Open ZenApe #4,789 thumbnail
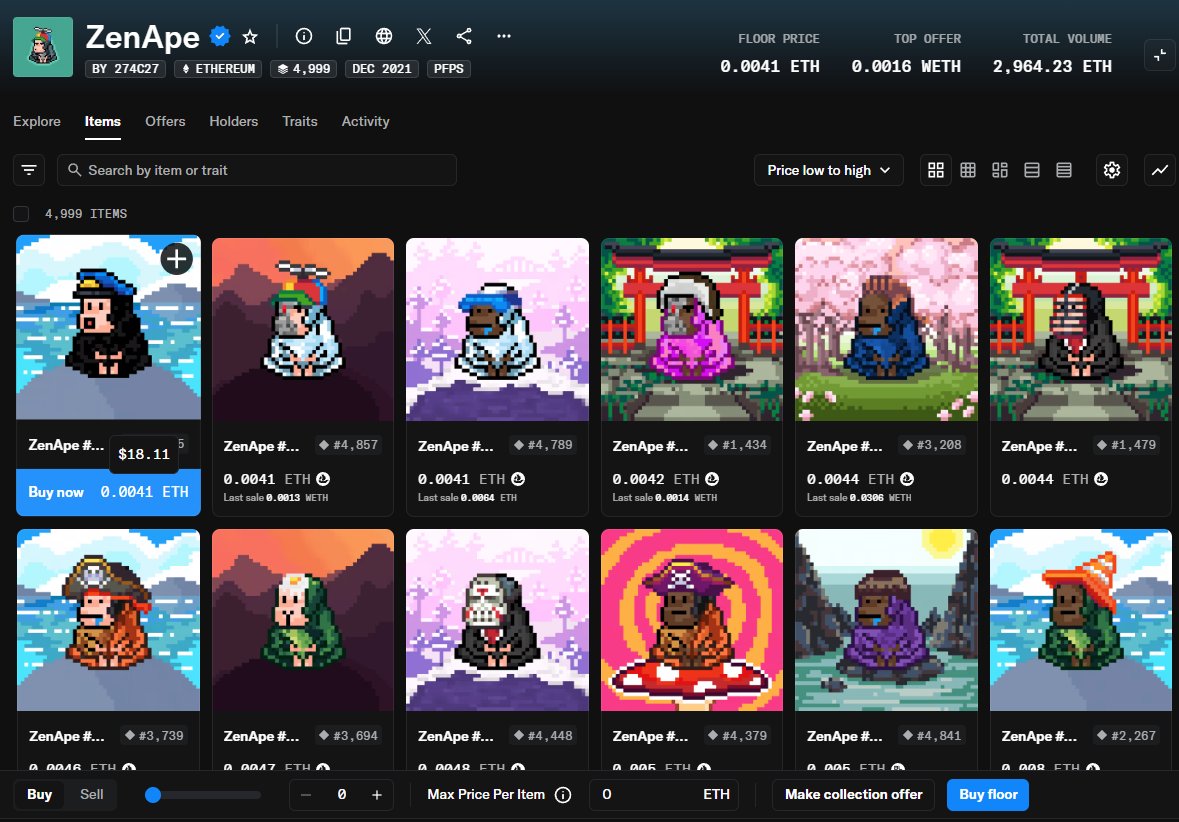 (x=497, y=329)
